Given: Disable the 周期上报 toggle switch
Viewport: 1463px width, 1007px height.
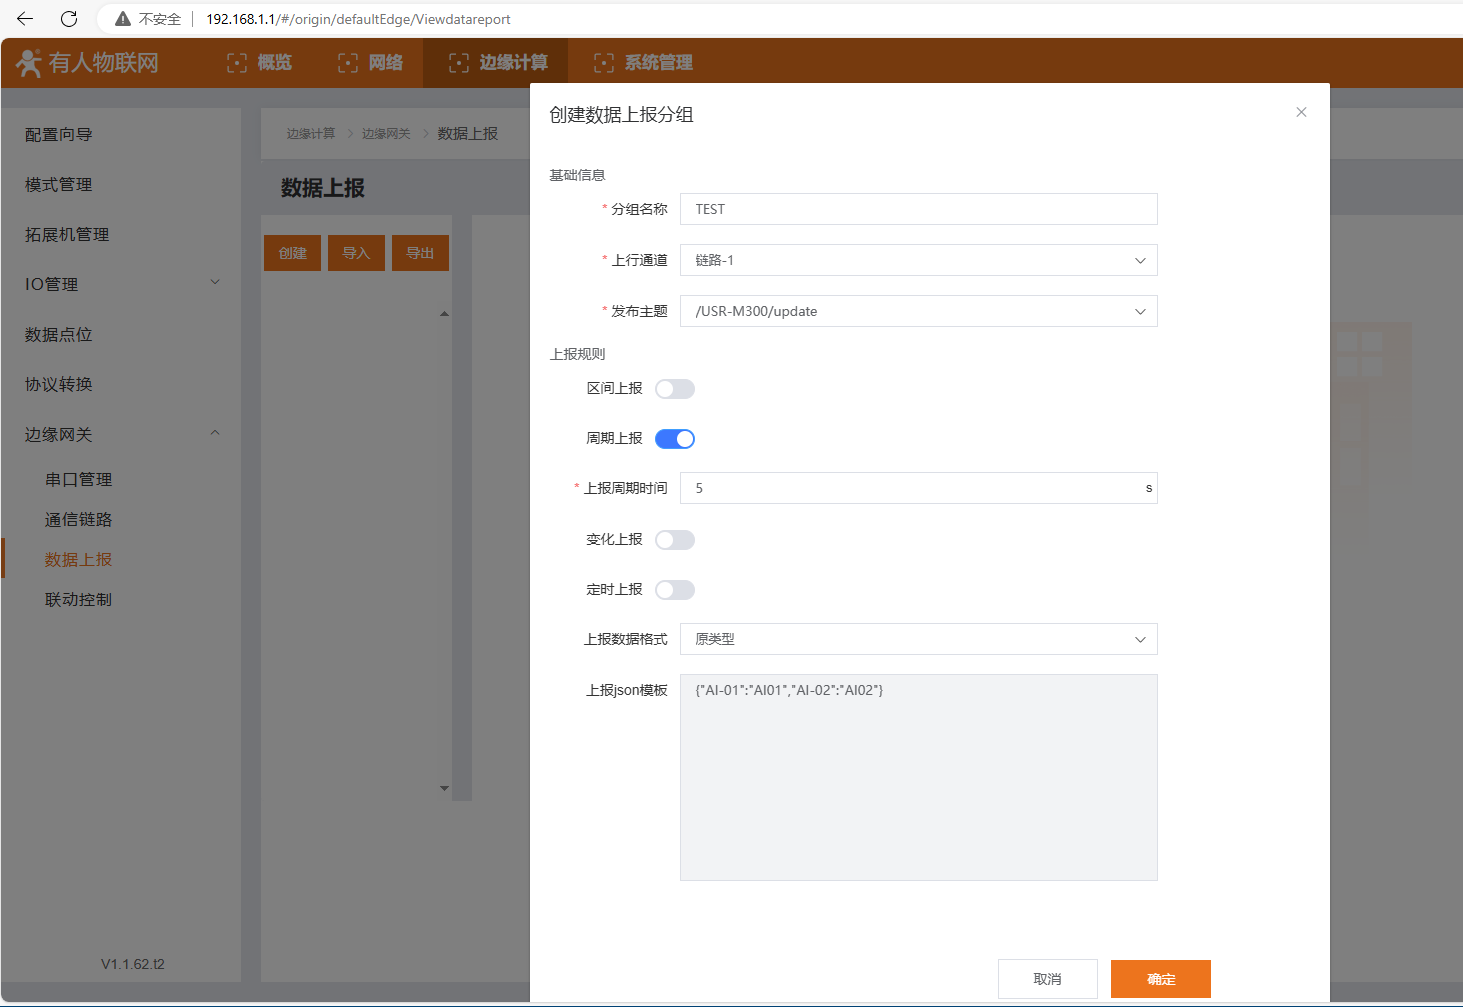Looking at the screenshot, I should (x=674, y=439).
